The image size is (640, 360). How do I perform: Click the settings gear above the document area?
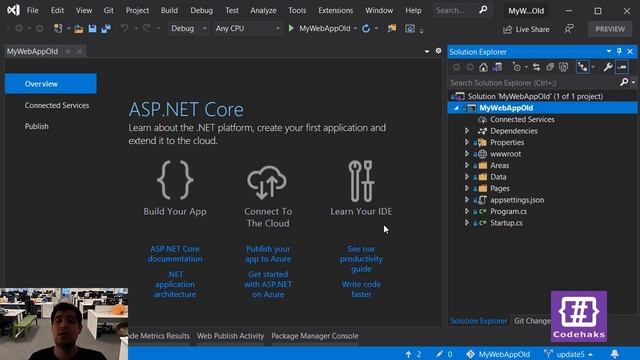click(x=438, y=51)
